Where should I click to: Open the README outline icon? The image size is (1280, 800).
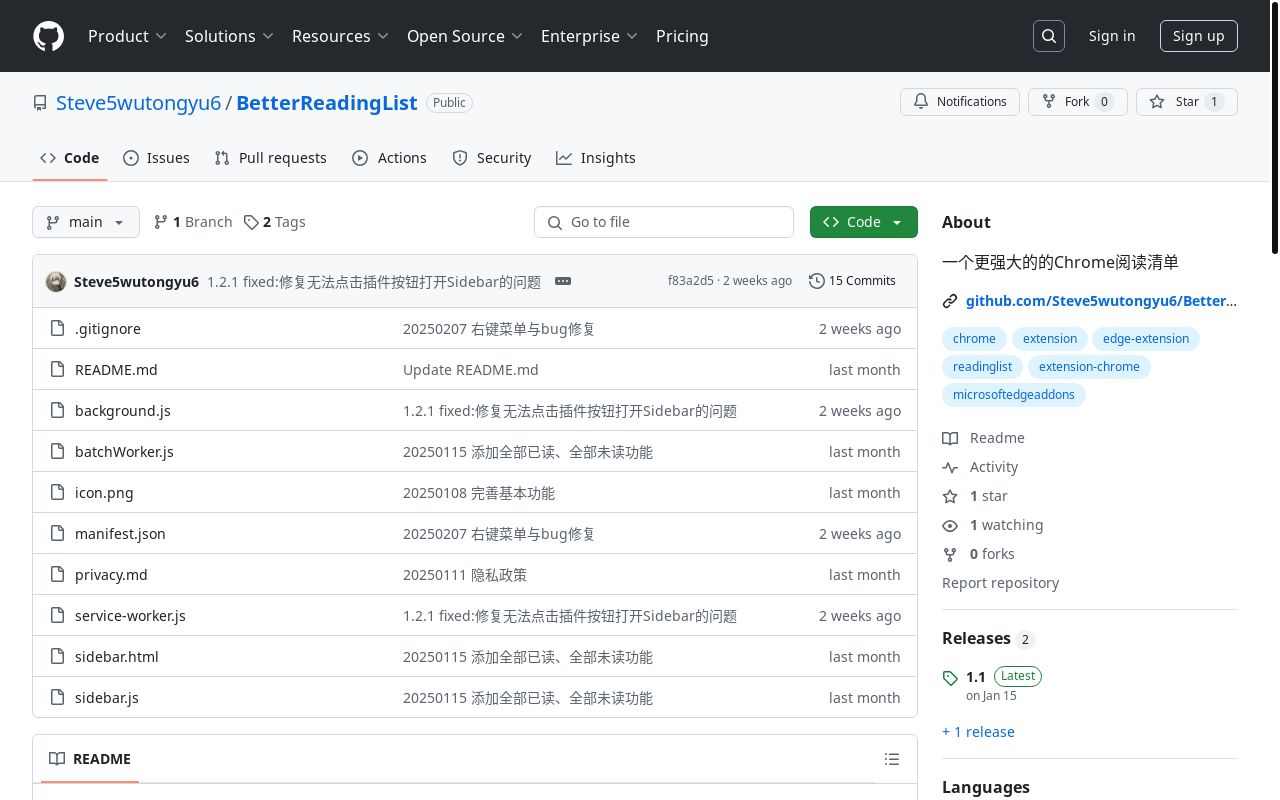coord(891,759)
